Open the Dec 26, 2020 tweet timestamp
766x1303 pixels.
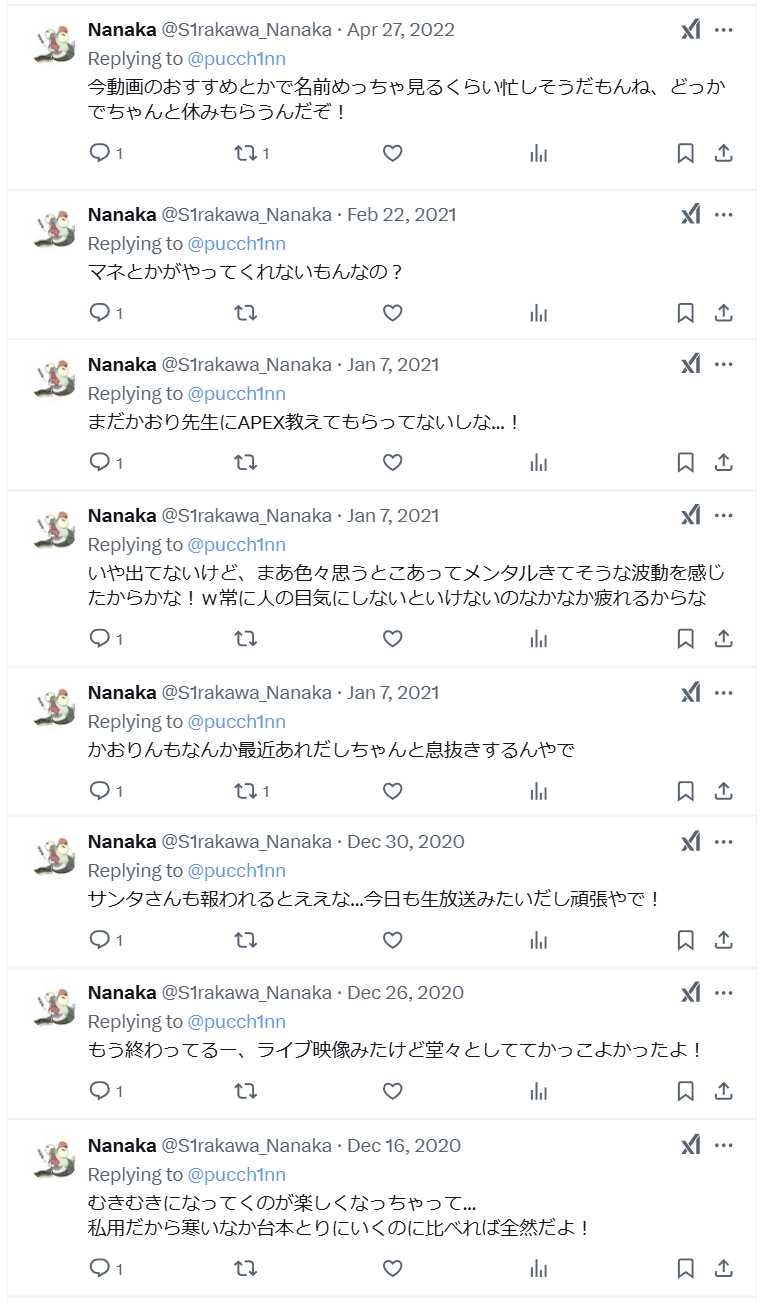[x=405, y=993]
